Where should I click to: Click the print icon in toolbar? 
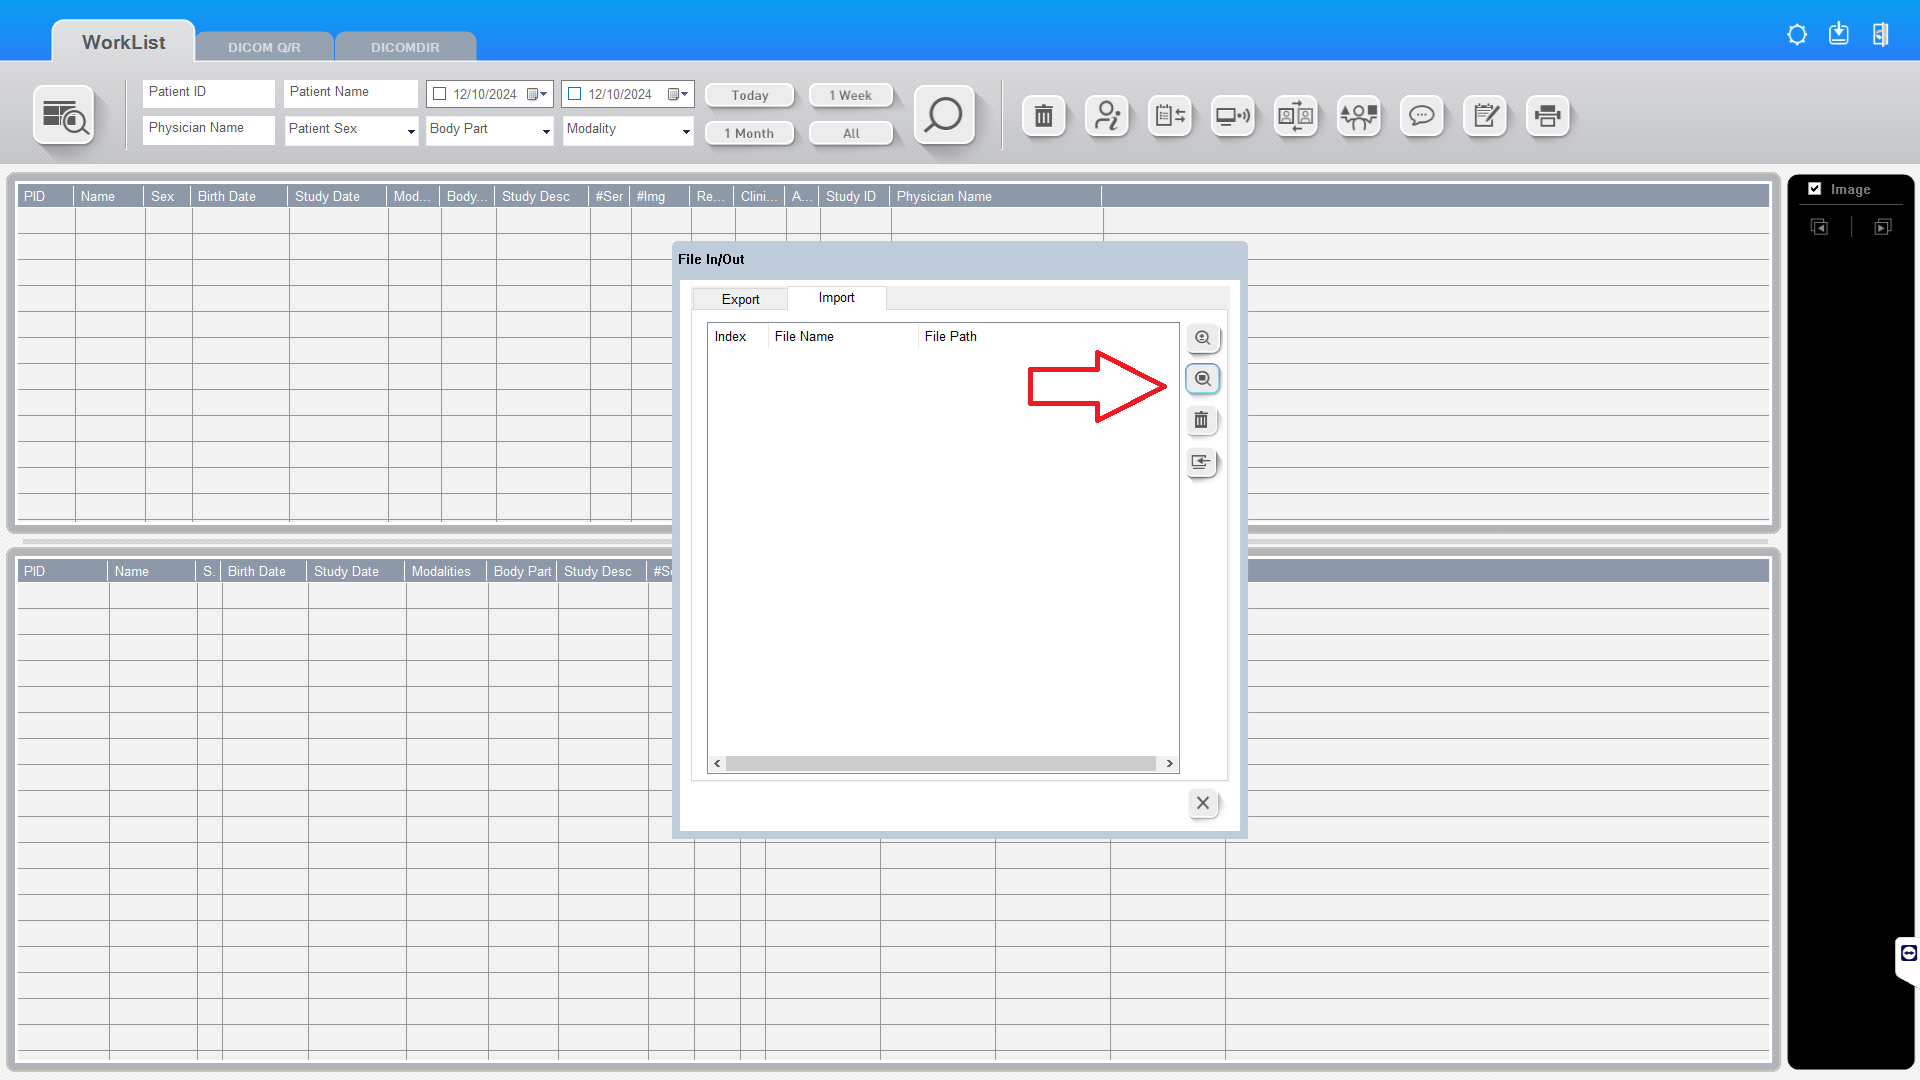[1547, 116]
